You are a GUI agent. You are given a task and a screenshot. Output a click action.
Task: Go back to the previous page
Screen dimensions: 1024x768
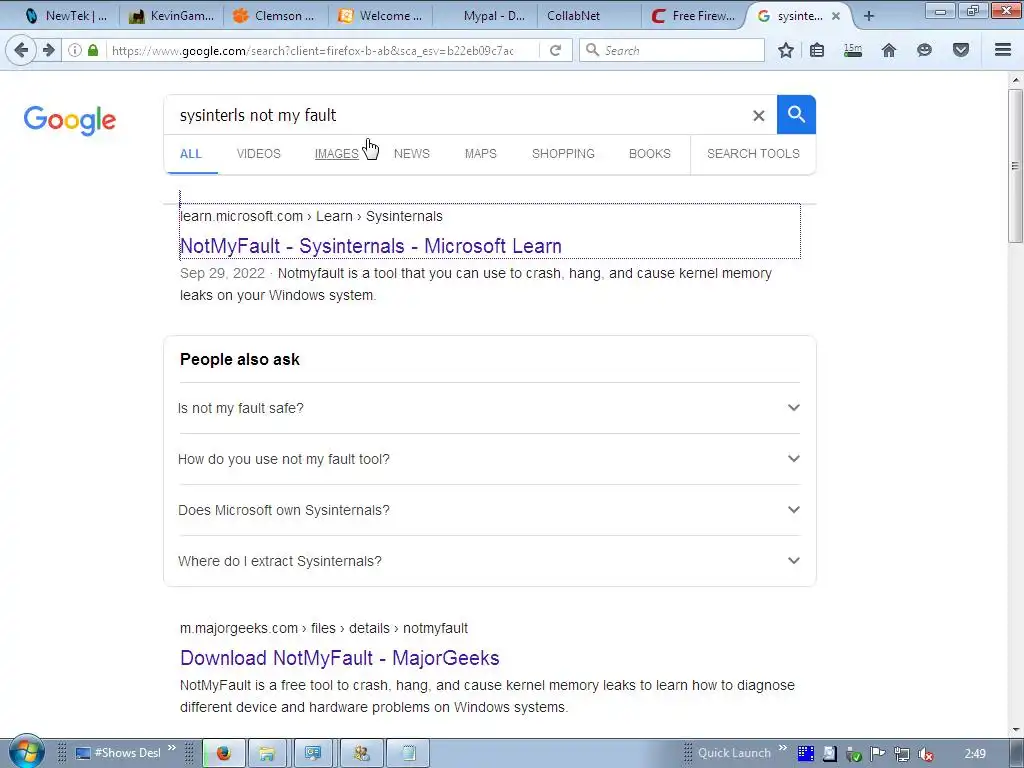(21, 50)
